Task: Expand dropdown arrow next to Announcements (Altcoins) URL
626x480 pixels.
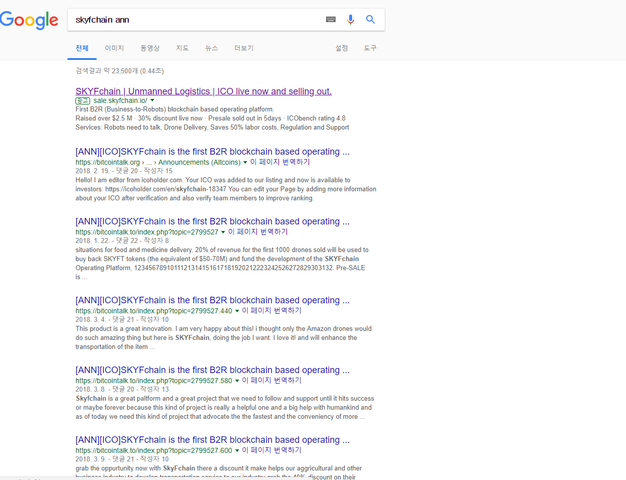Action: click(245, 162)
